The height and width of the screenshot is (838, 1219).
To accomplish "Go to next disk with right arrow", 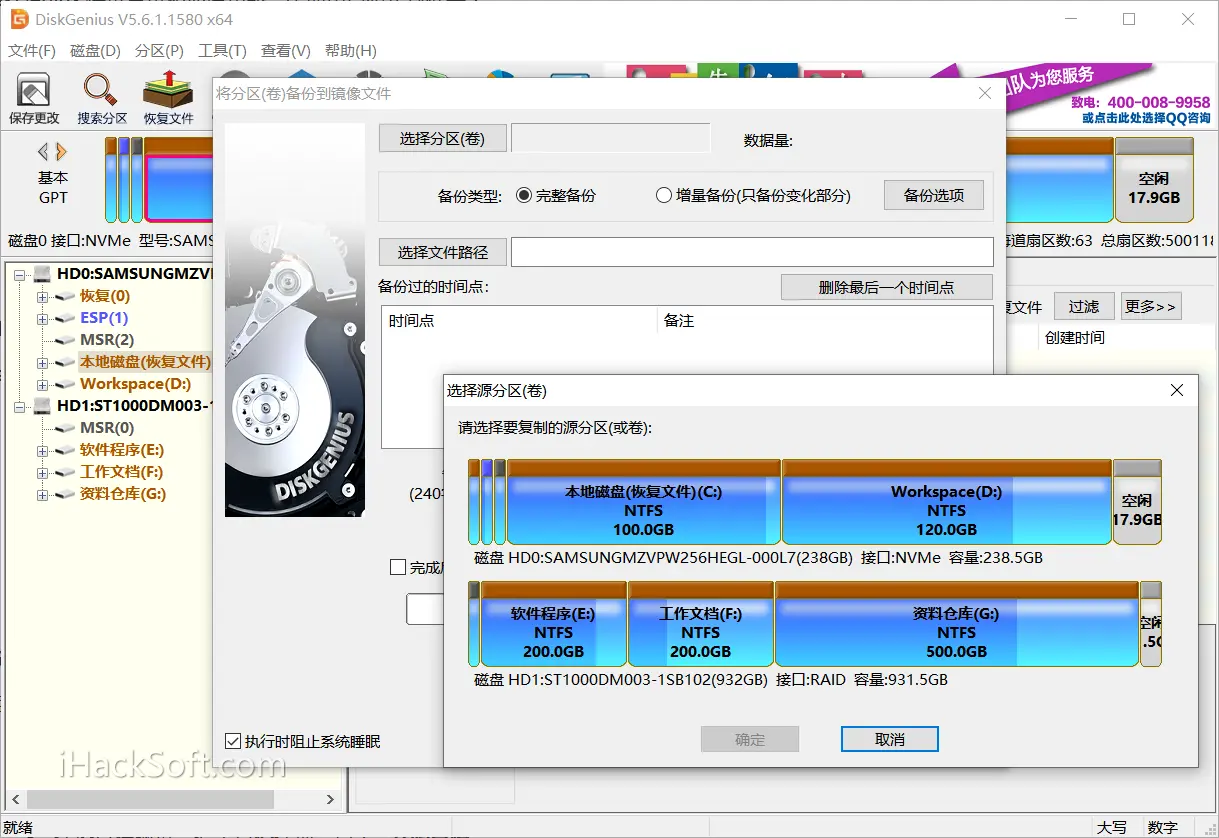I will [62, 152].
